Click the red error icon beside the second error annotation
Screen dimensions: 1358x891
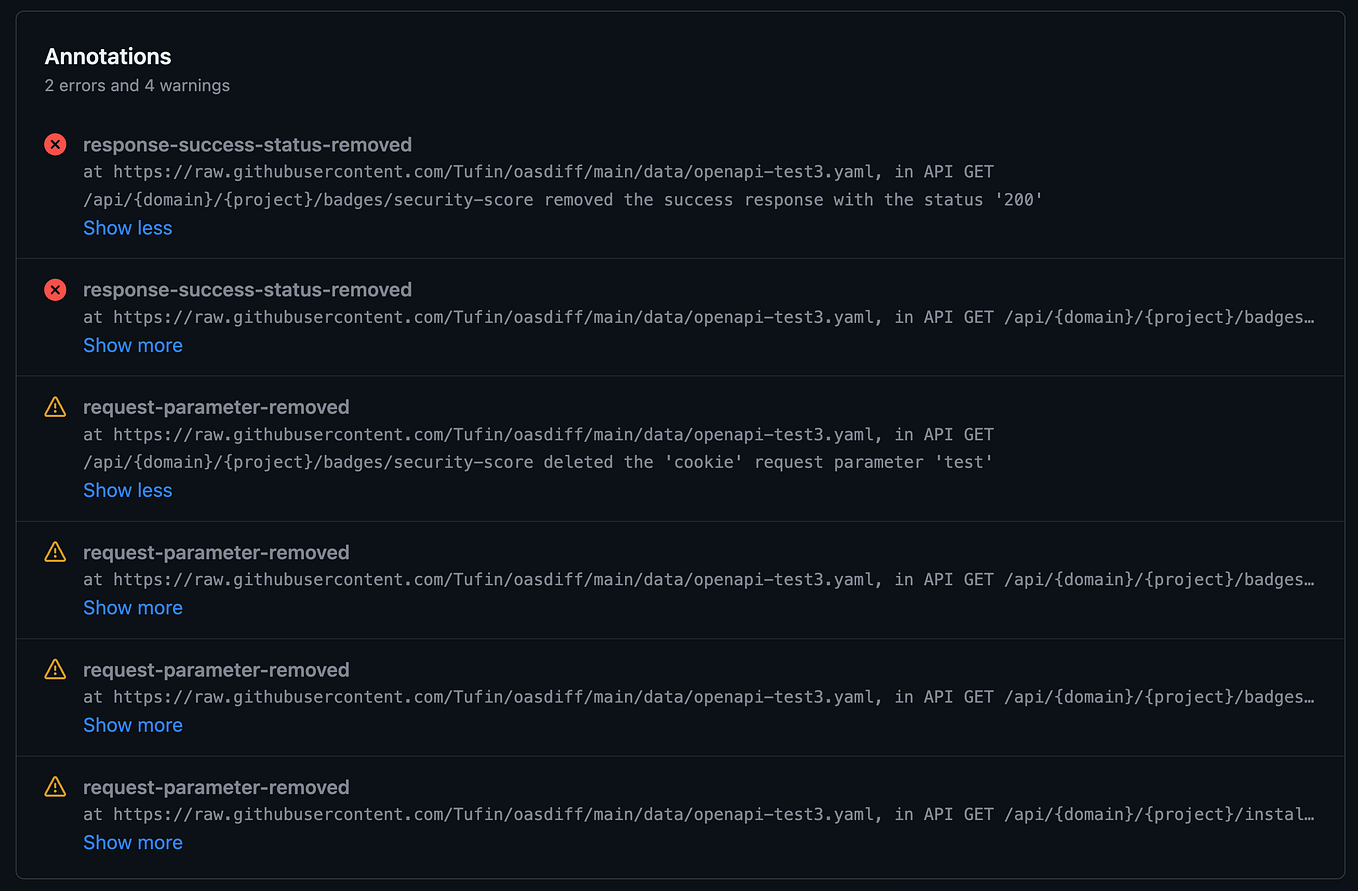tap(55, 289)
